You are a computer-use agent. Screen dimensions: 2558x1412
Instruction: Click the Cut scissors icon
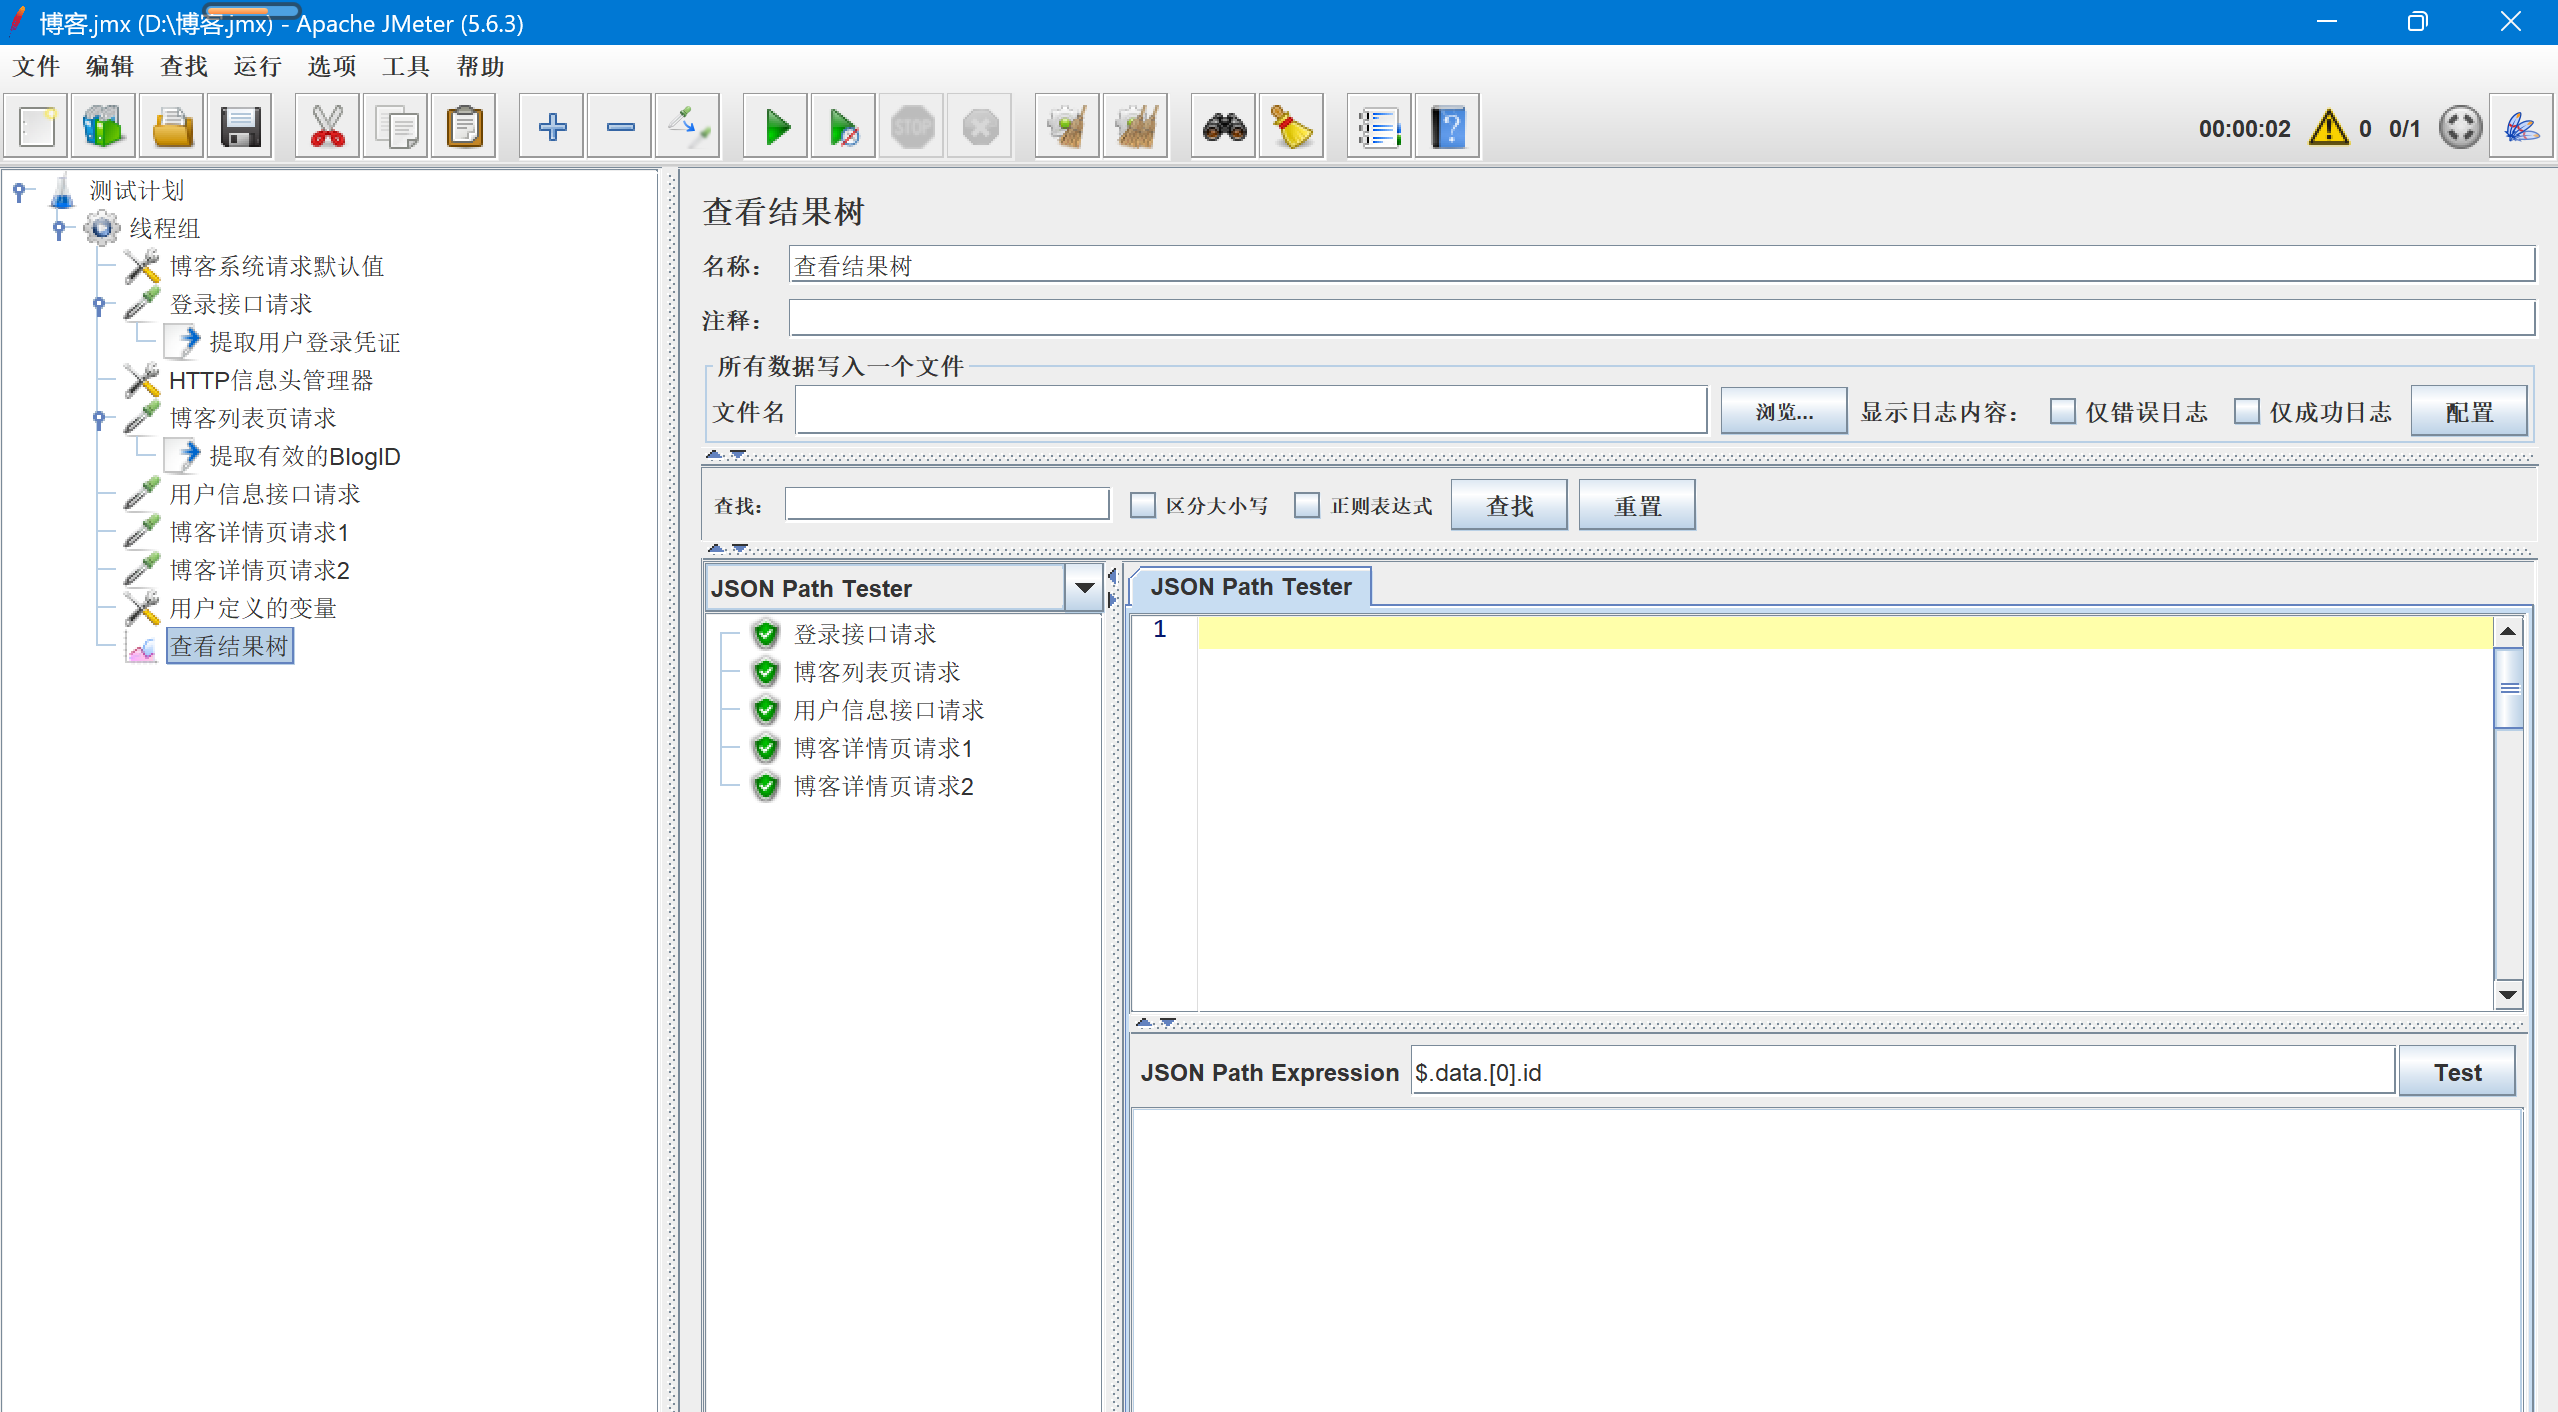(327, 127)
